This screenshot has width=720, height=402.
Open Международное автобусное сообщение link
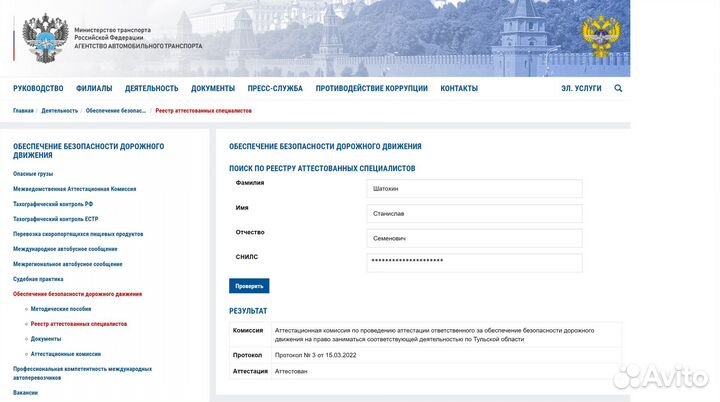click(65, 249)
